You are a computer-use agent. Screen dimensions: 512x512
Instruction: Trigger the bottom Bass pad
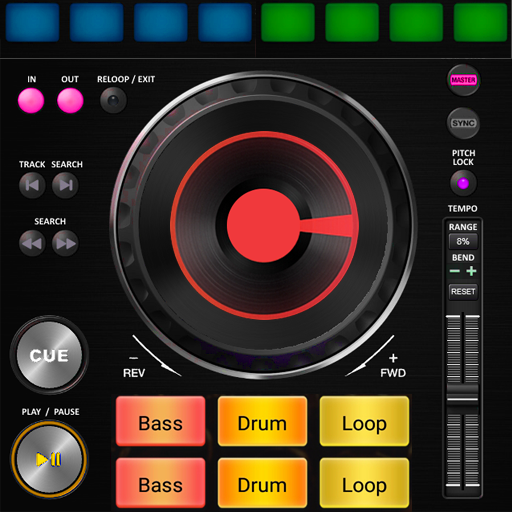pyautogui.click(x=161, y=483)
